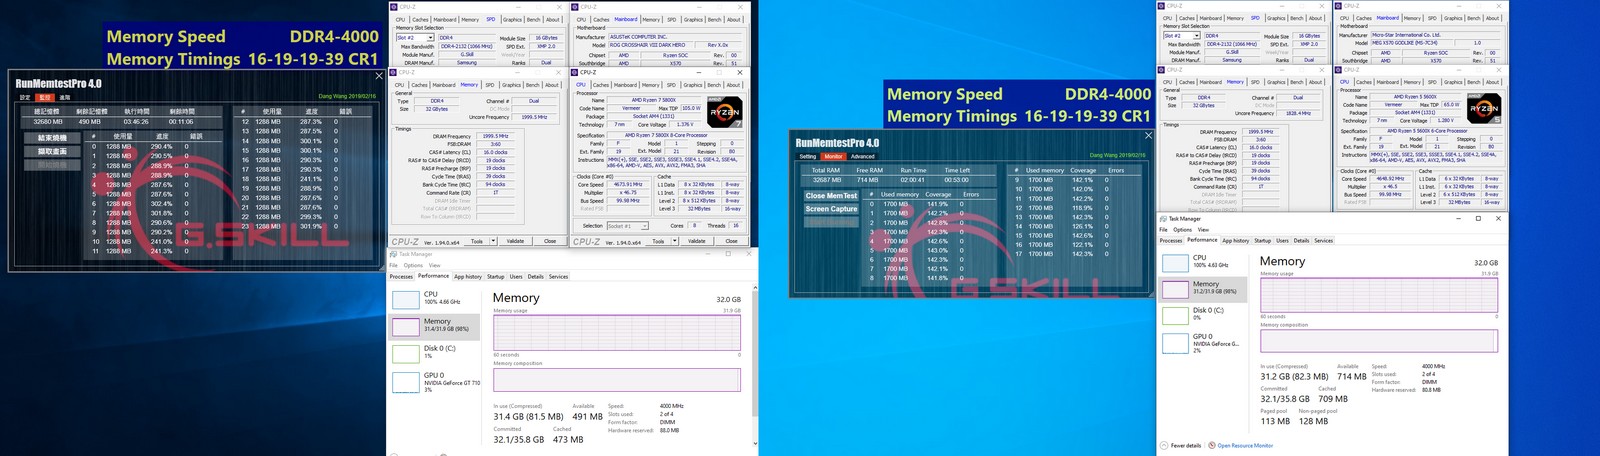Open Options menu in GT 710 Task Manager
1600x456 pixels.
click(x=413, y=265)
